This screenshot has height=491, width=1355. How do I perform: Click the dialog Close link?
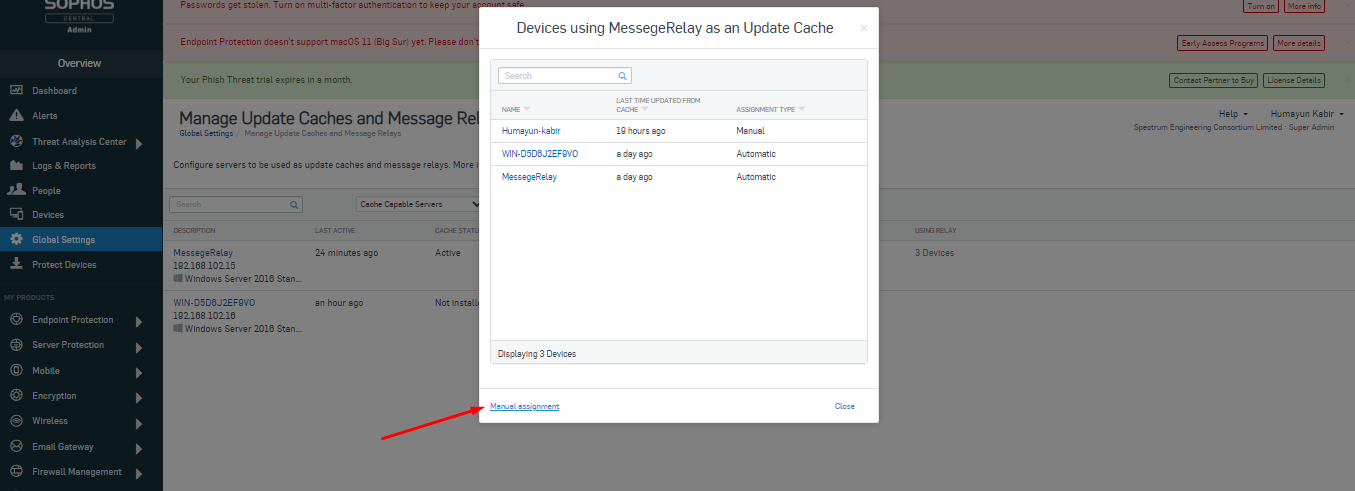[845, 406]
